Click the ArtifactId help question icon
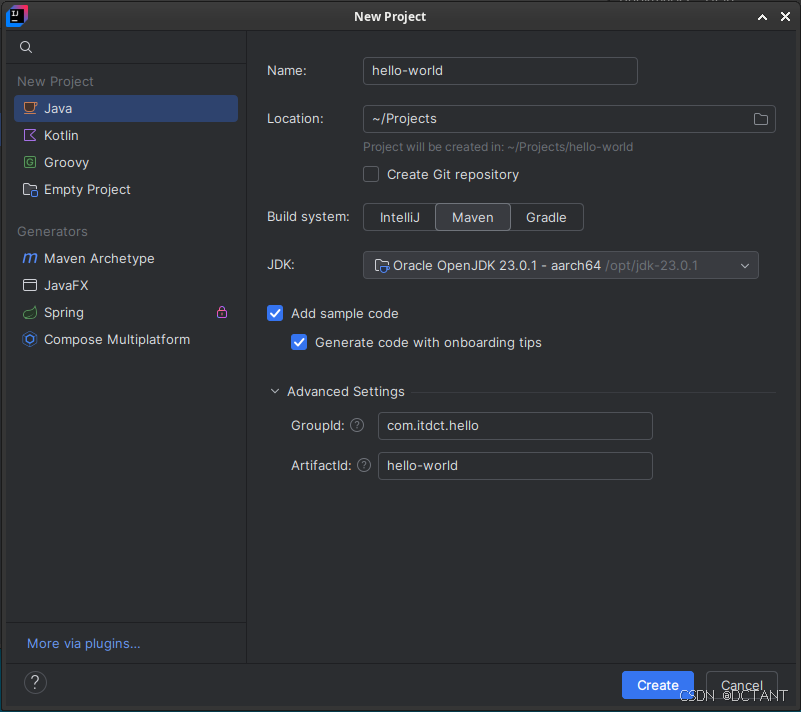This screenshot has height=712, width=801. [x=364, y=465]
